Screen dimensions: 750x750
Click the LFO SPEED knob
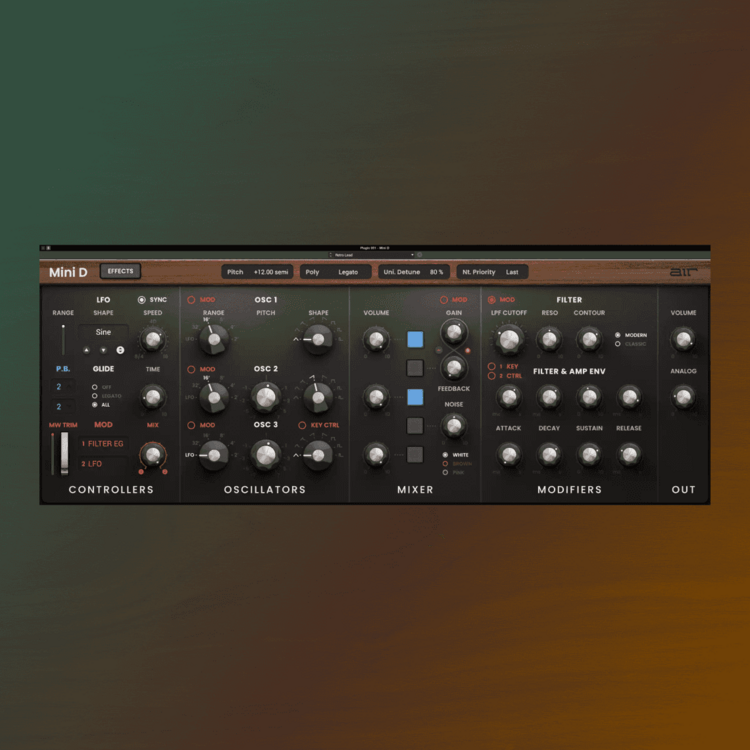tap(153, 340)
